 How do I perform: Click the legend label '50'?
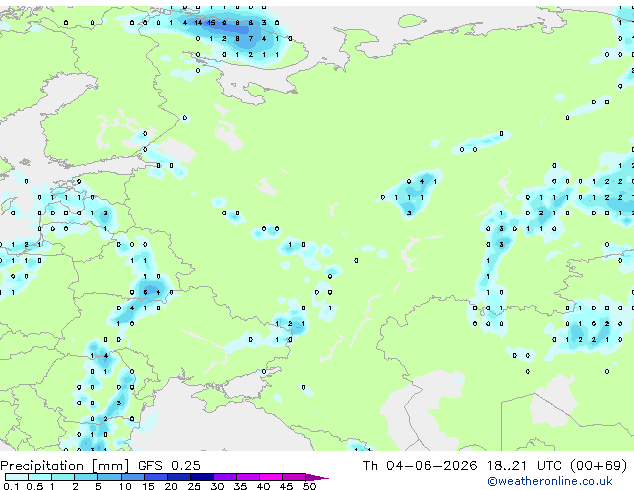coord(309,486)
